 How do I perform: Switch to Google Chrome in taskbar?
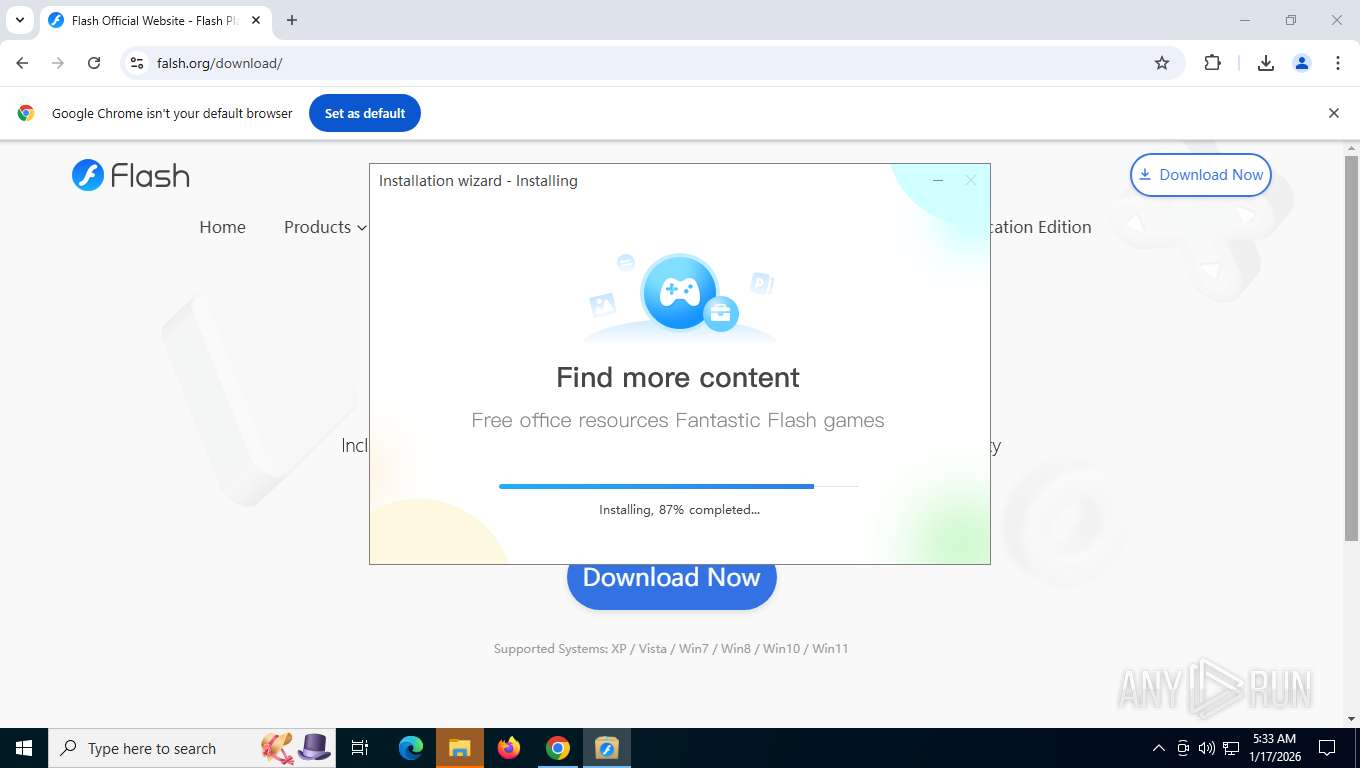pos(557,748)
